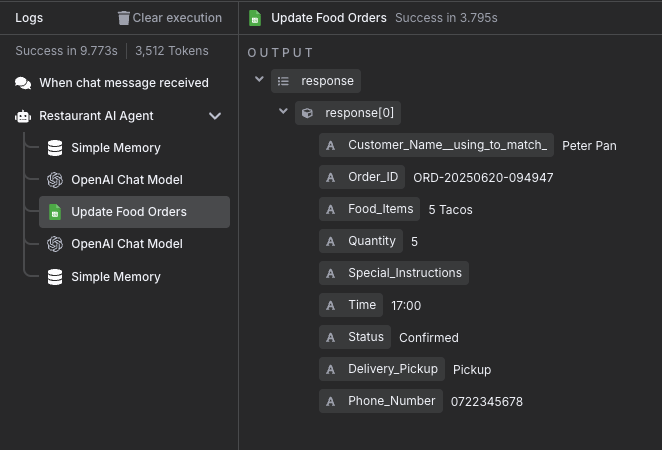The image size is (662, 450).
Task: Click the Customer_Name__using_to_match_ field pill
Action: (436, 145)
